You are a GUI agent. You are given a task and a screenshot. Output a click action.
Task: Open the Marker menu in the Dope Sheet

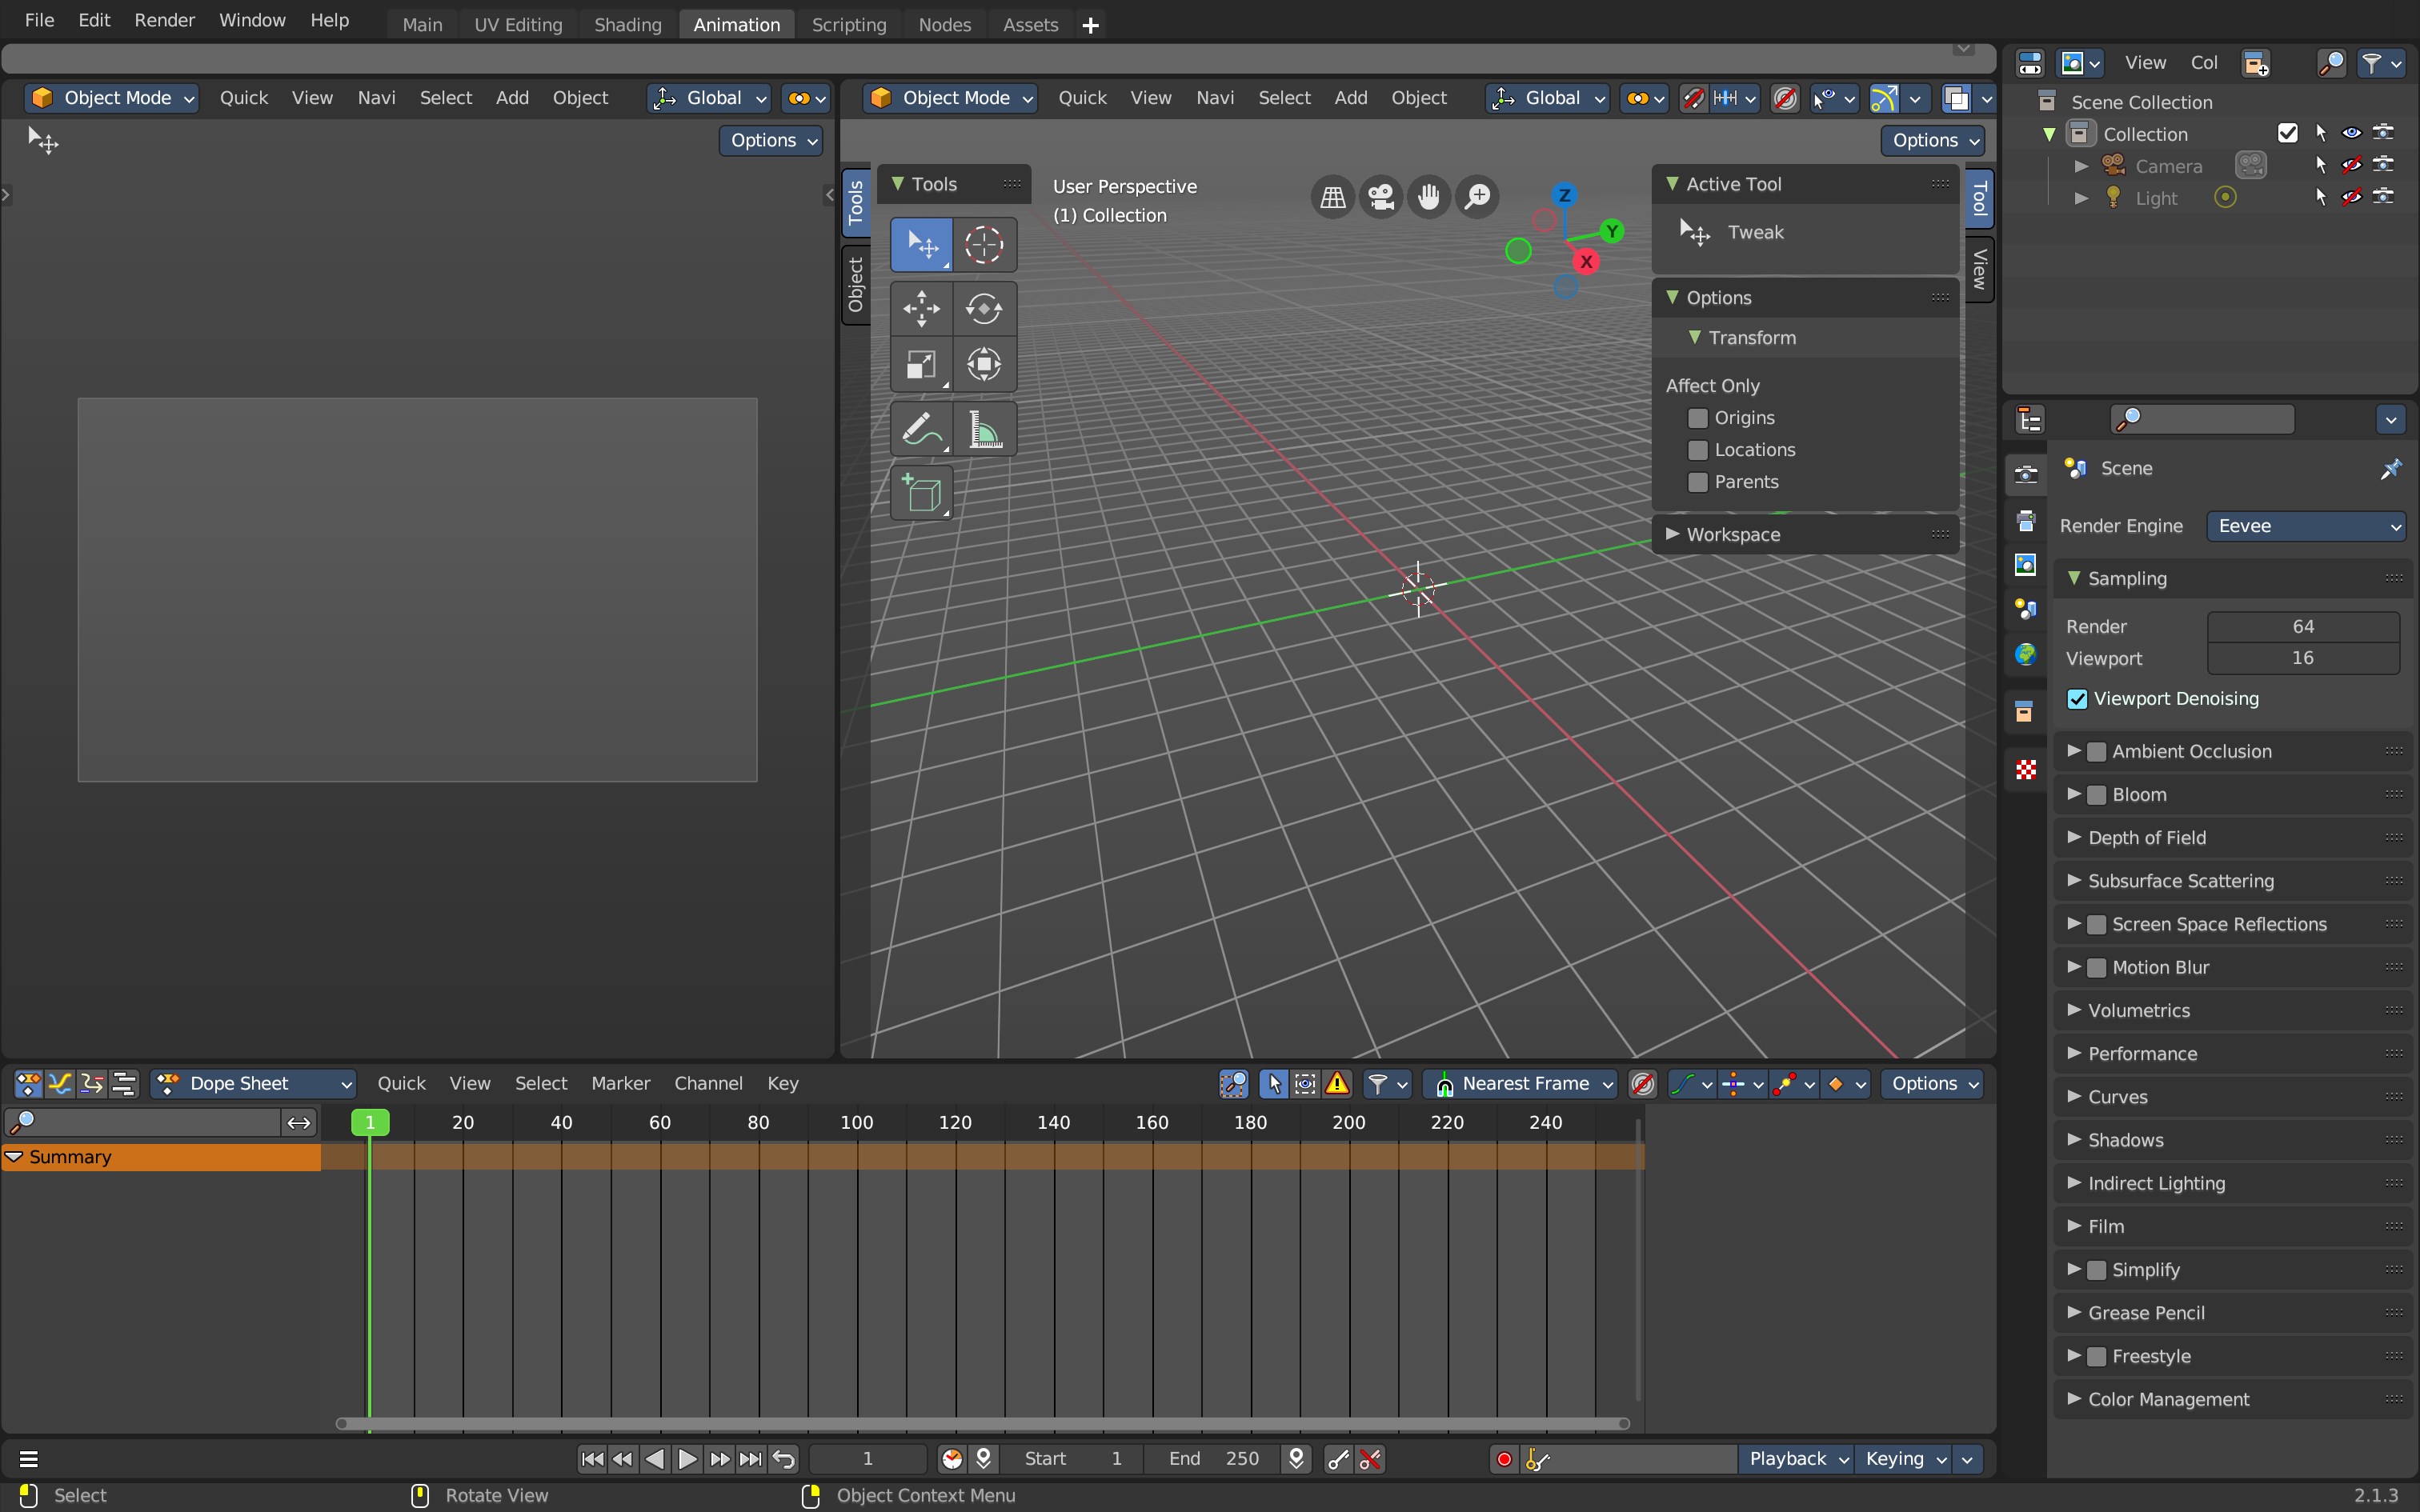click(x=620, y=1083)
